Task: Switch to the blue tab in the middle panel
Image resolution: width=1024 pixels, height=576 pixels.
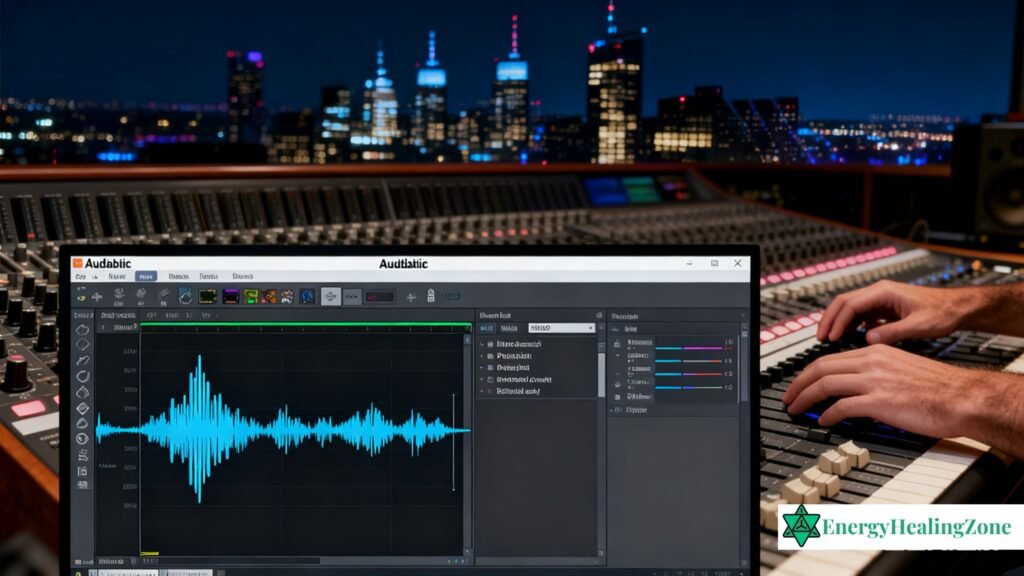Action: (x=487, y=328)
